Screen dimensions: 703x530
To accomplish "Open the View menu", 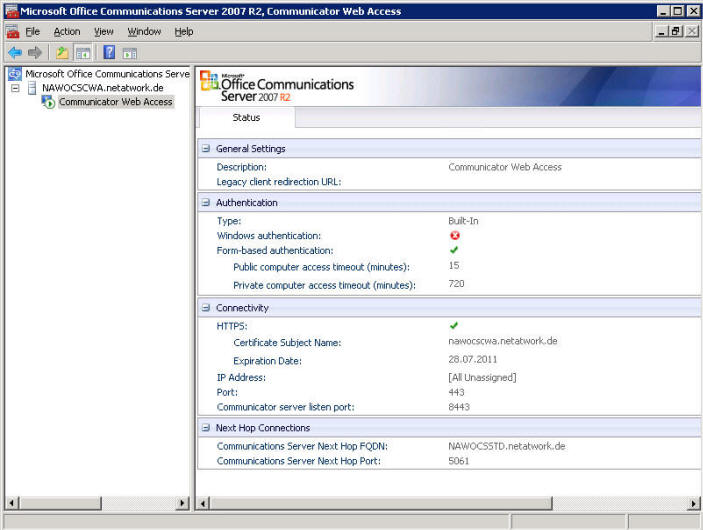I will tap(104, 32).
